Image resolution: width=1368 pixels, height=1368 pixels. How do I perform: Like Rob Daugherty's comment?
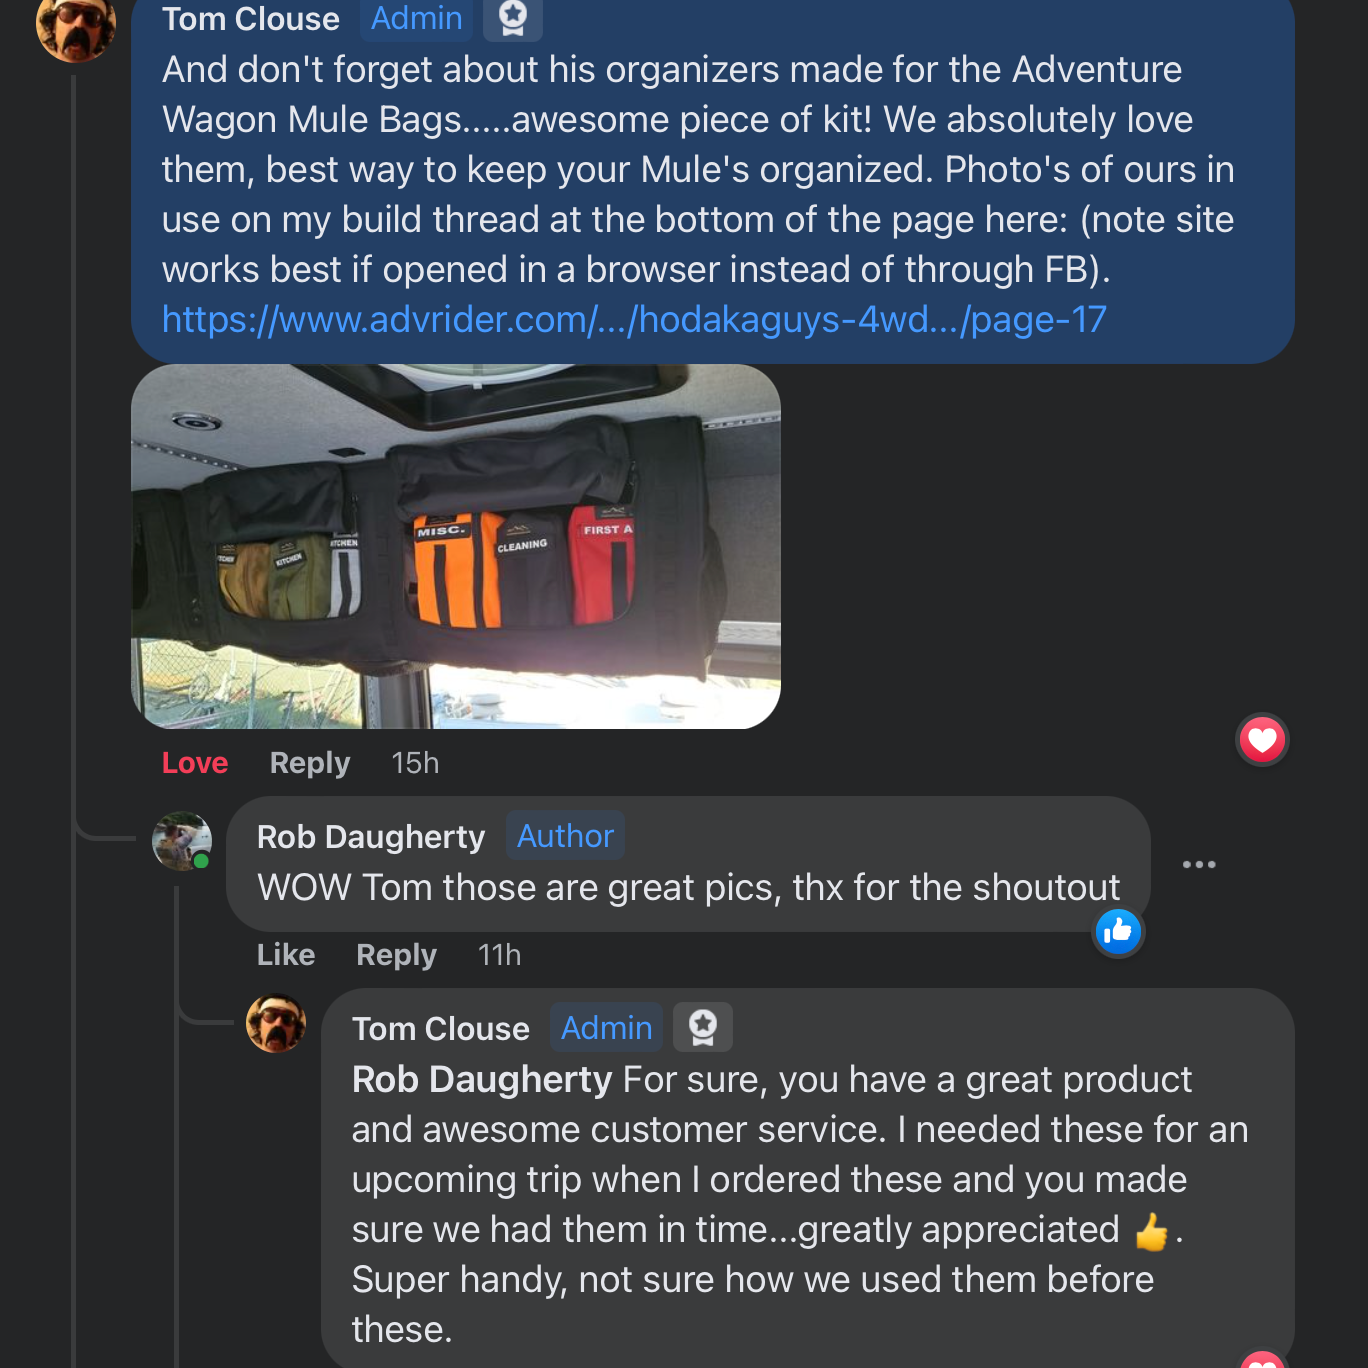coord(286,955)
